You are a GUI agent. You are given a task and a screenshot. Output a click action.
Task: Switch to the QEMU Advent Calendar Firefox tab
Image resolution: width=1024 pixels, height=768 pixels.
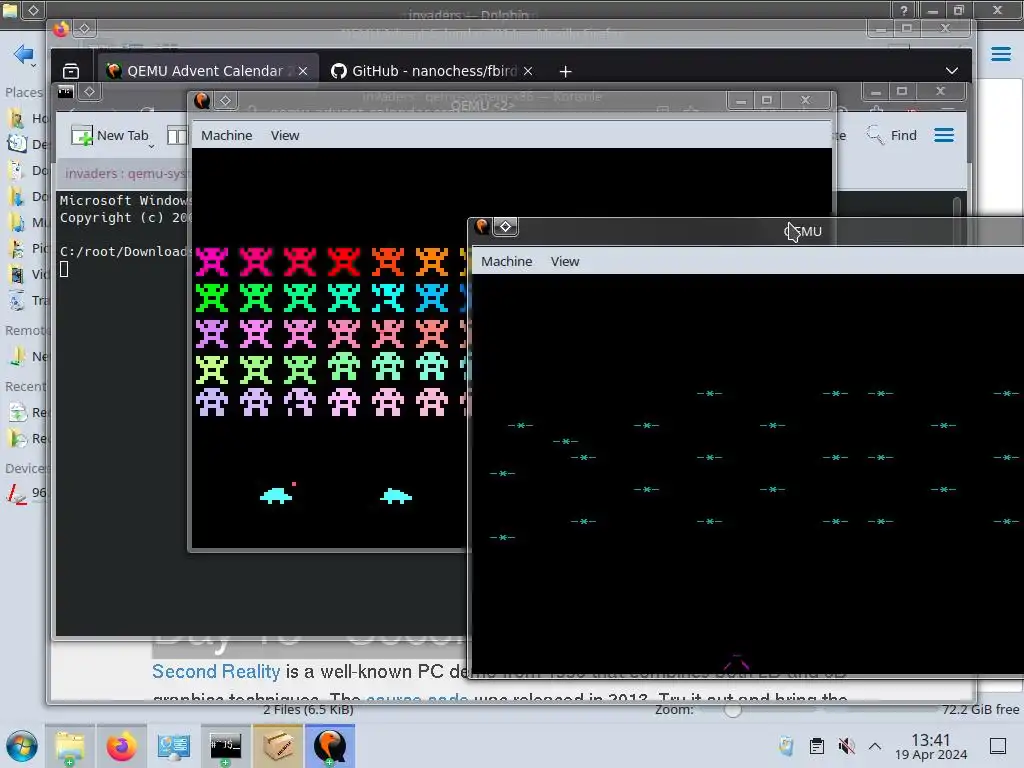(208, 71)
